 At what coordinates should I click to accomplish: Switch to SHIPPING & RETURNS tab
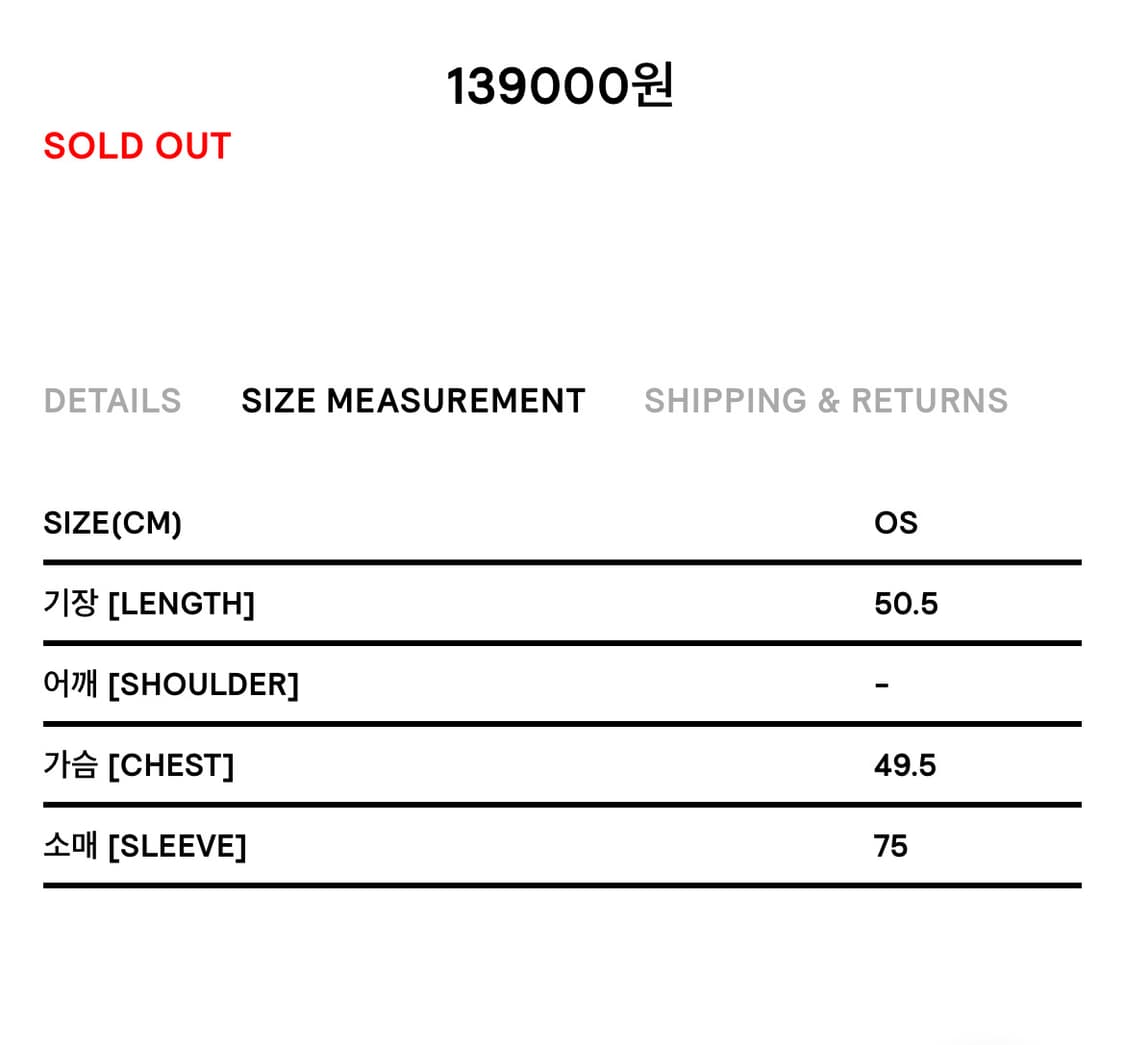pyautogui.click(x=825, y=401)
